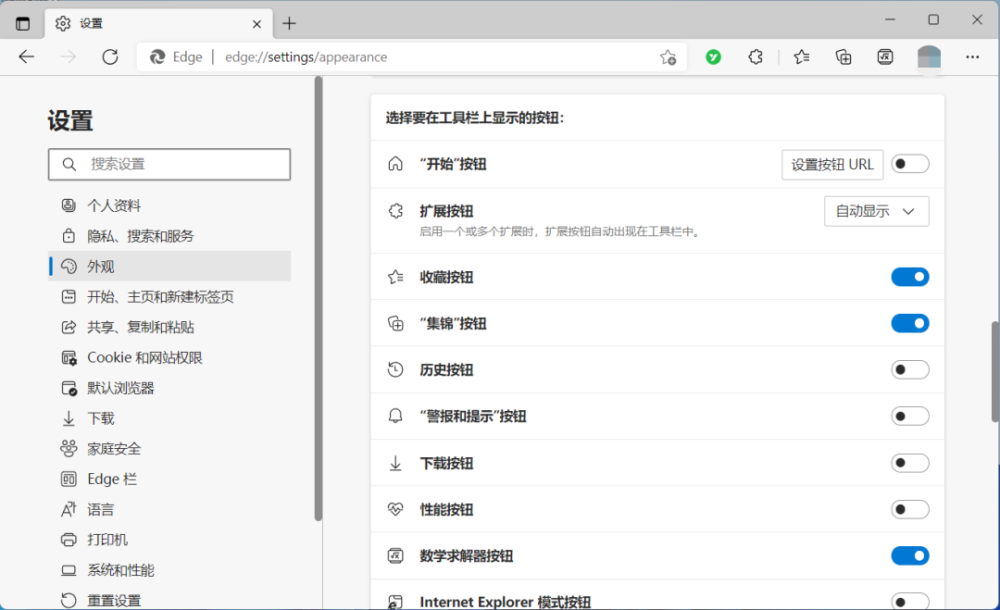
Task: Open Edge 栏 settings section
Action: [170, 479]
